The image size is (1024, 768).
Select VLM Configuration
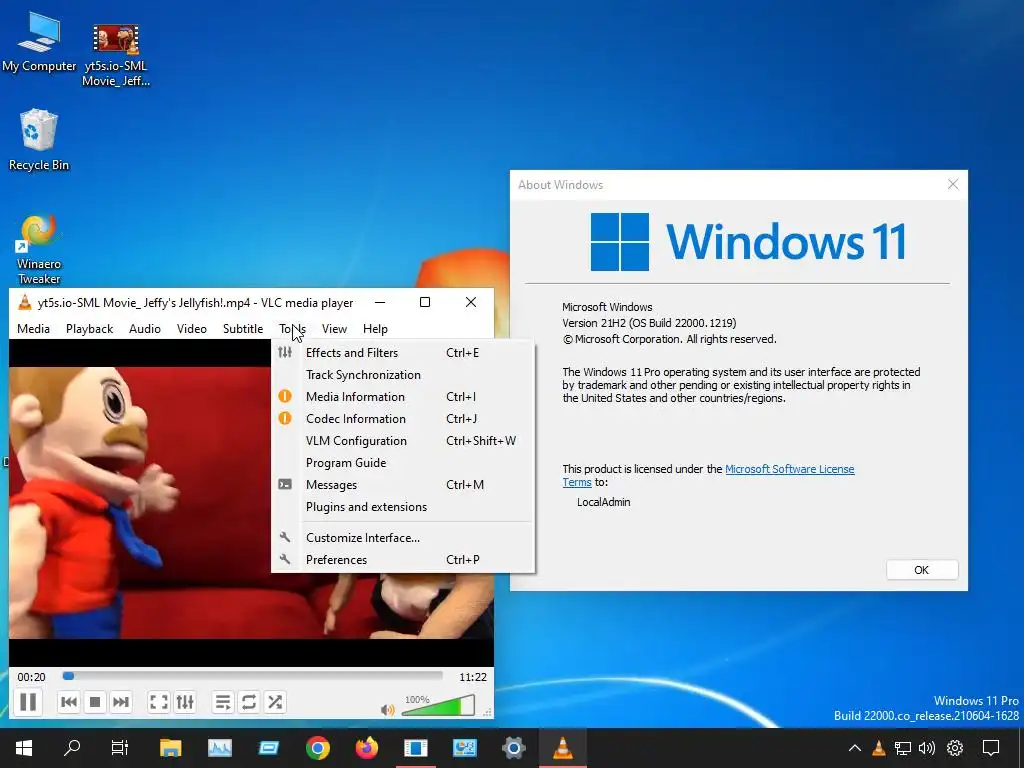click(x=403, y=441)
